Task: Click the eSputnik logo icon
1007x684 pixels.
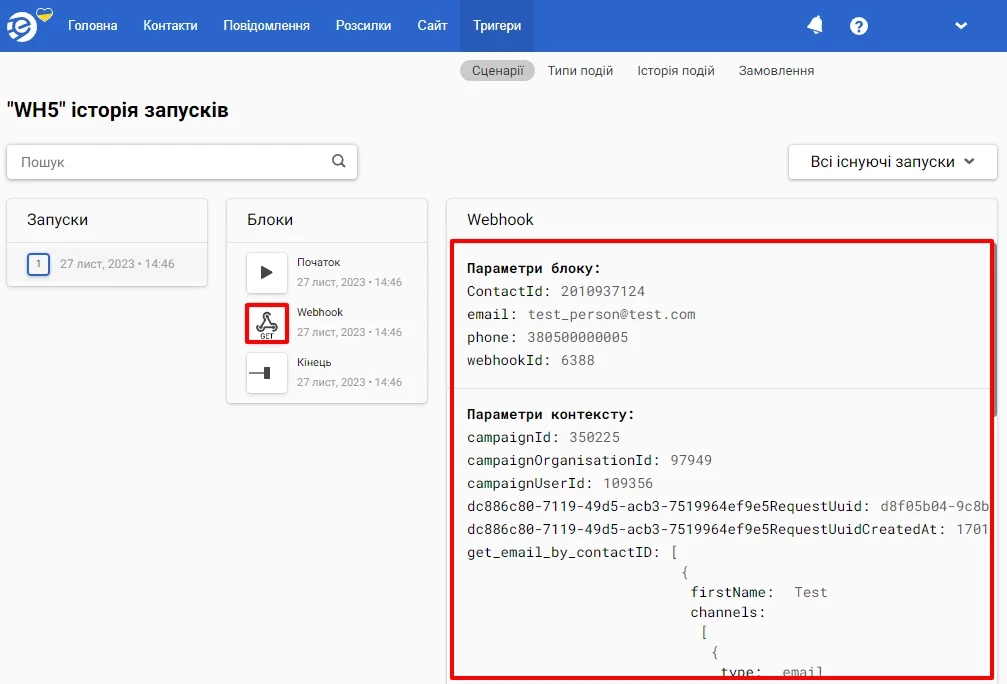Action: pos(24,26)
